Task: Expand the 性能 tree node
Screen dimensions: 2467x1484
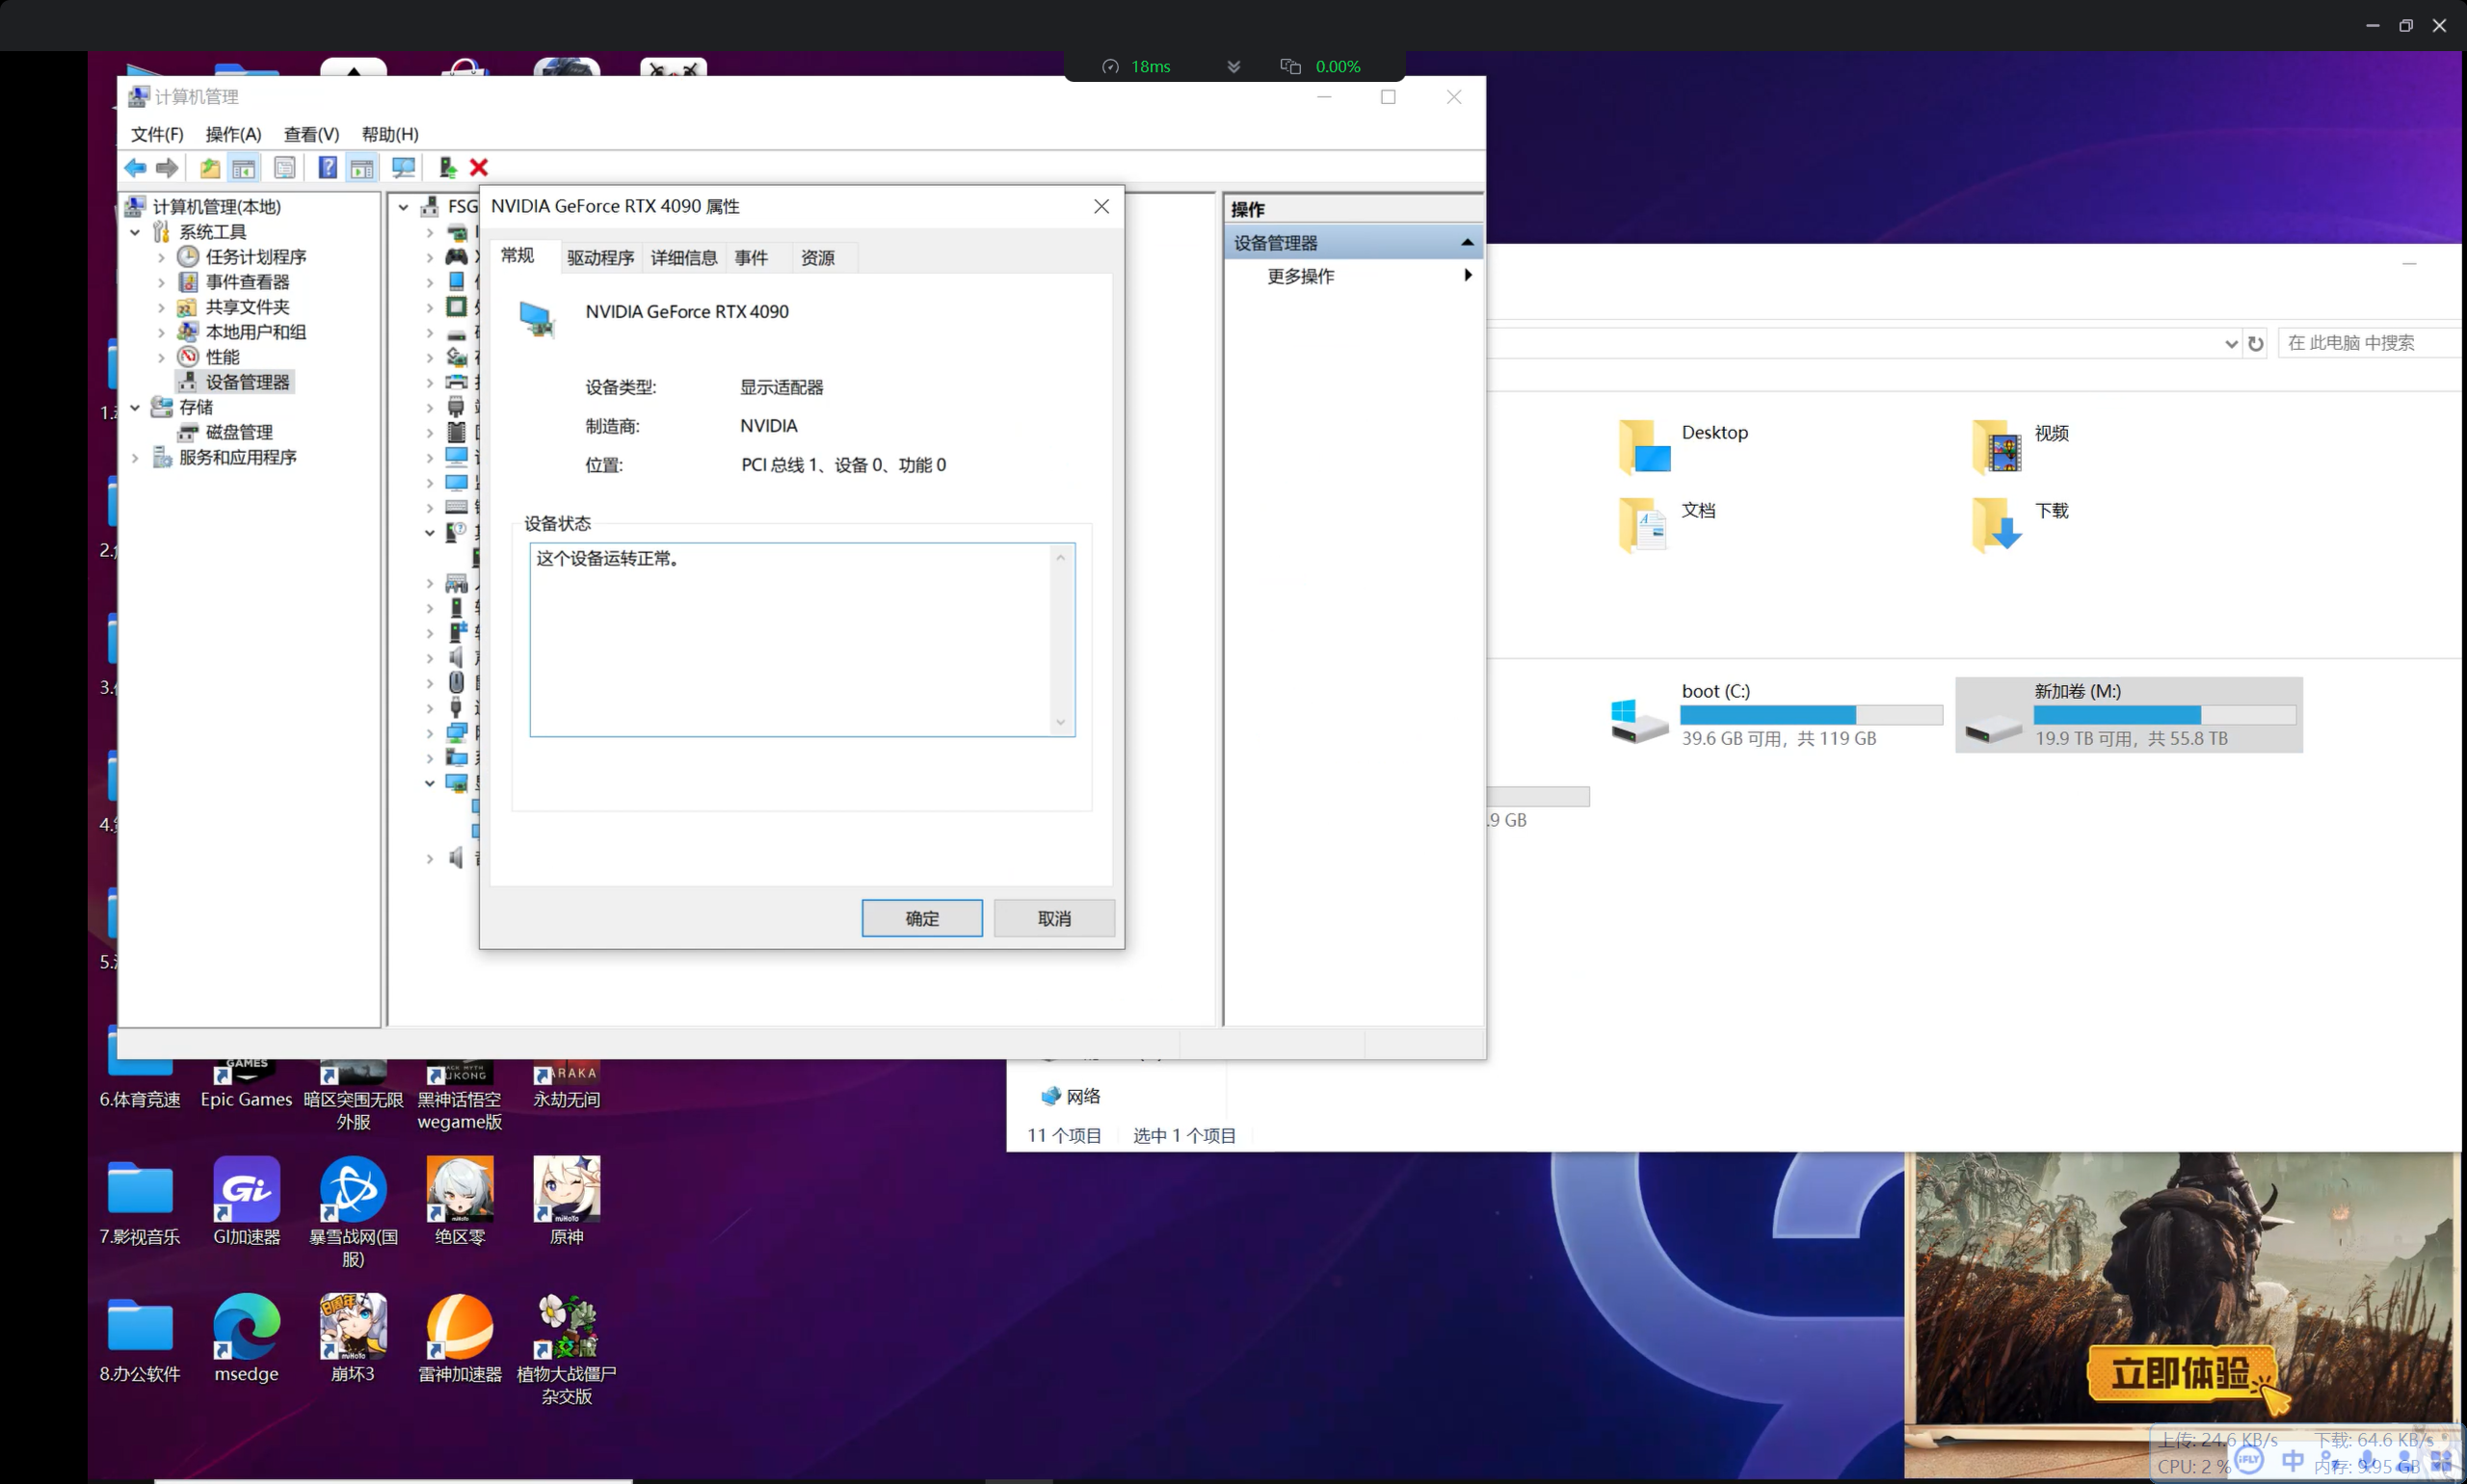Action: tap(161, 357)
